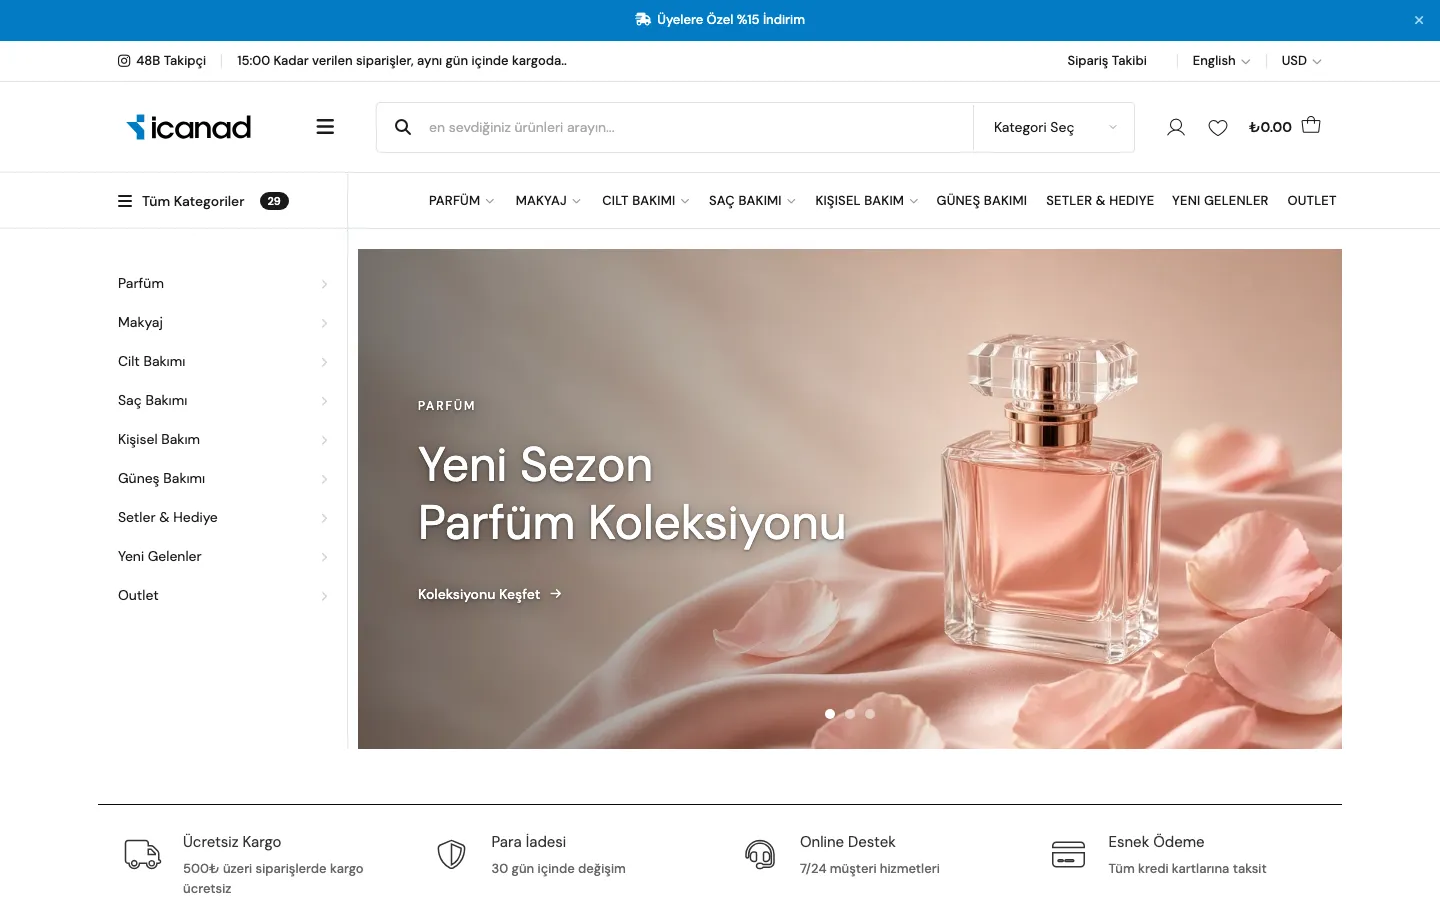This screenshot has height=900, width=1440.
Task: Open the USD currency dropdown
Action: point(1301,61)
